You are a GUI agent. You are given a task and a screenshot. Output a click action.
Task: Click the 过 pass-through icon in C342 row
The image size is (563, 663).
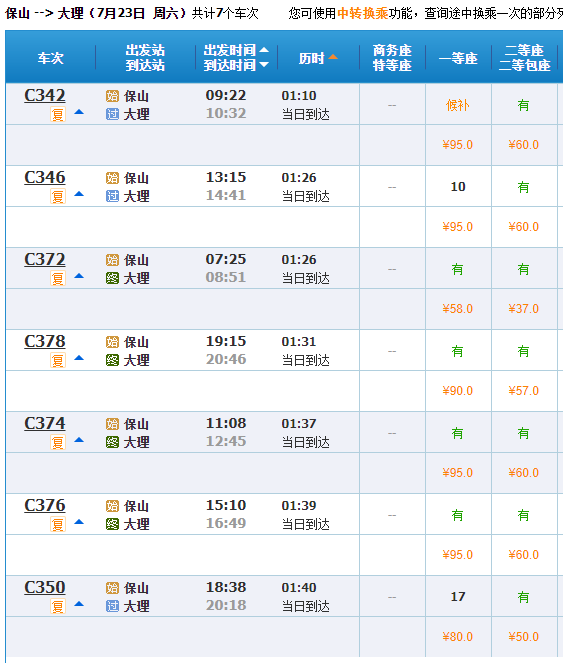112,114
